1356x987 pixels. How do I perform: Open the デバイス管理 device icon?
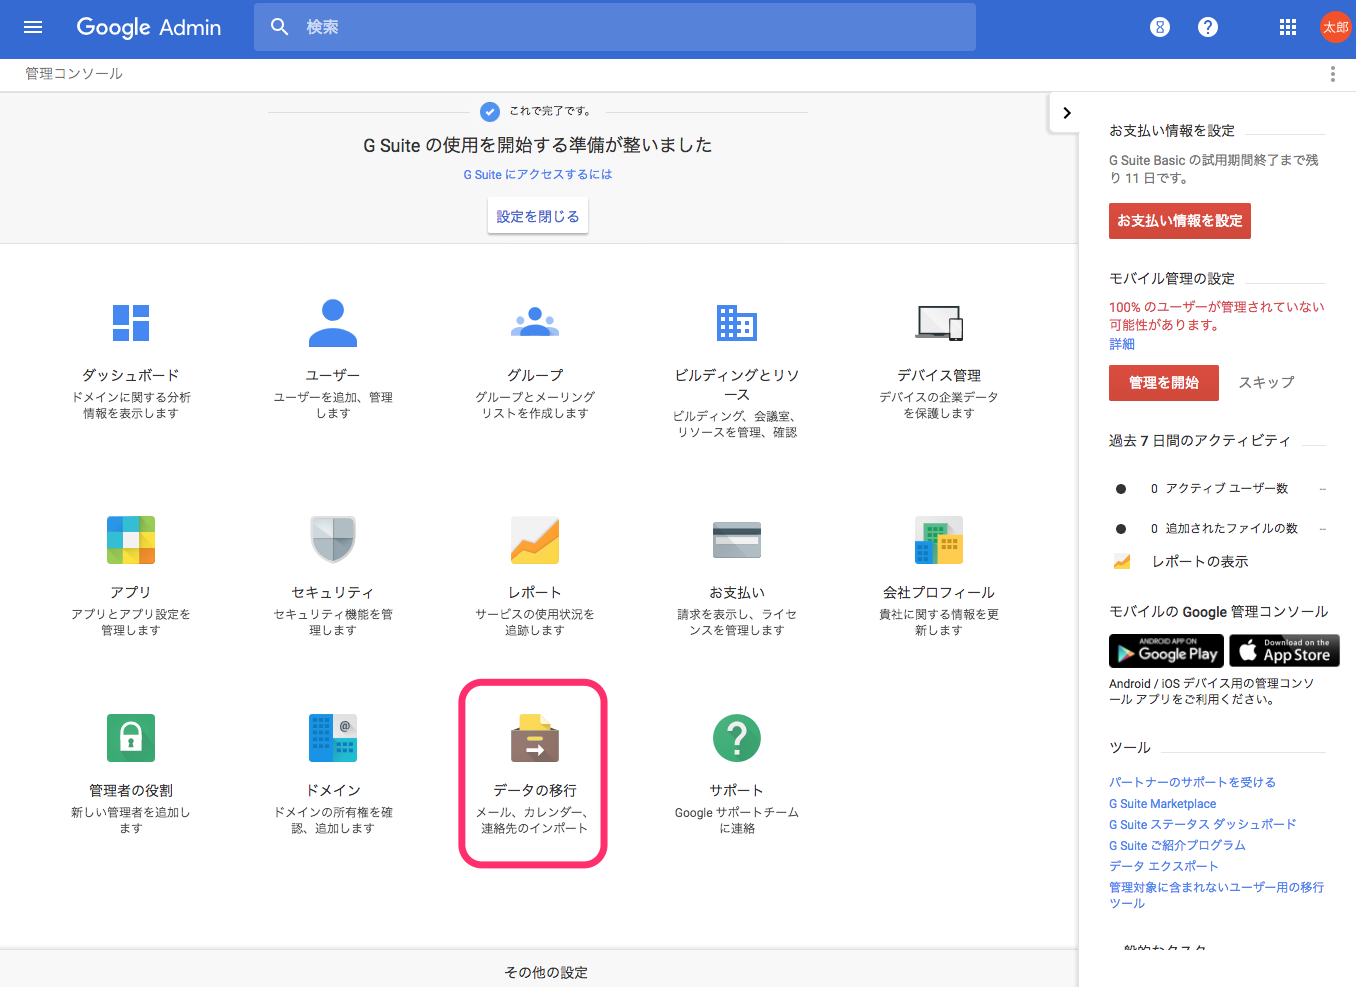point(939,323)
